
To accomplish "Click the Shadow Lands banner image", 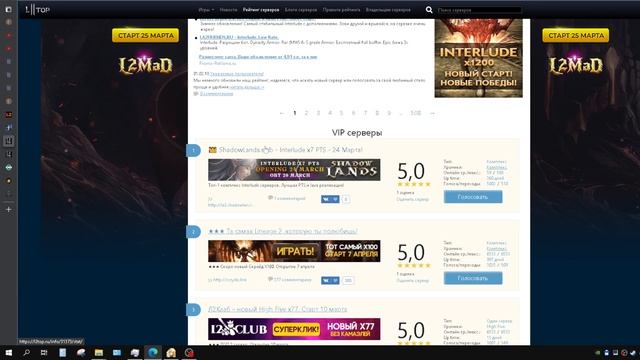I will pyautogui.click(x=294, y=170).
